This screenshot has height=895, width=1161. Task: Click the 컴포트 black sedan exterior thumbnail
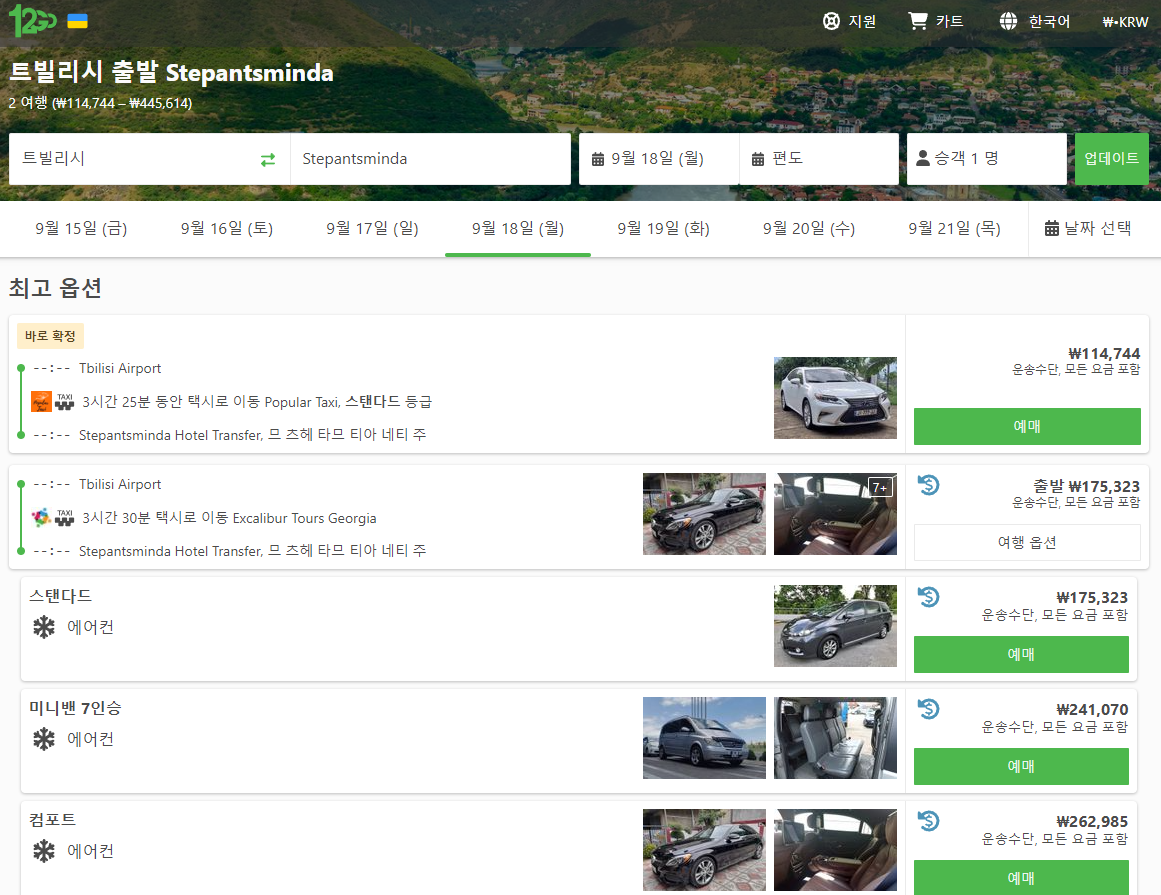click(704, 850)
